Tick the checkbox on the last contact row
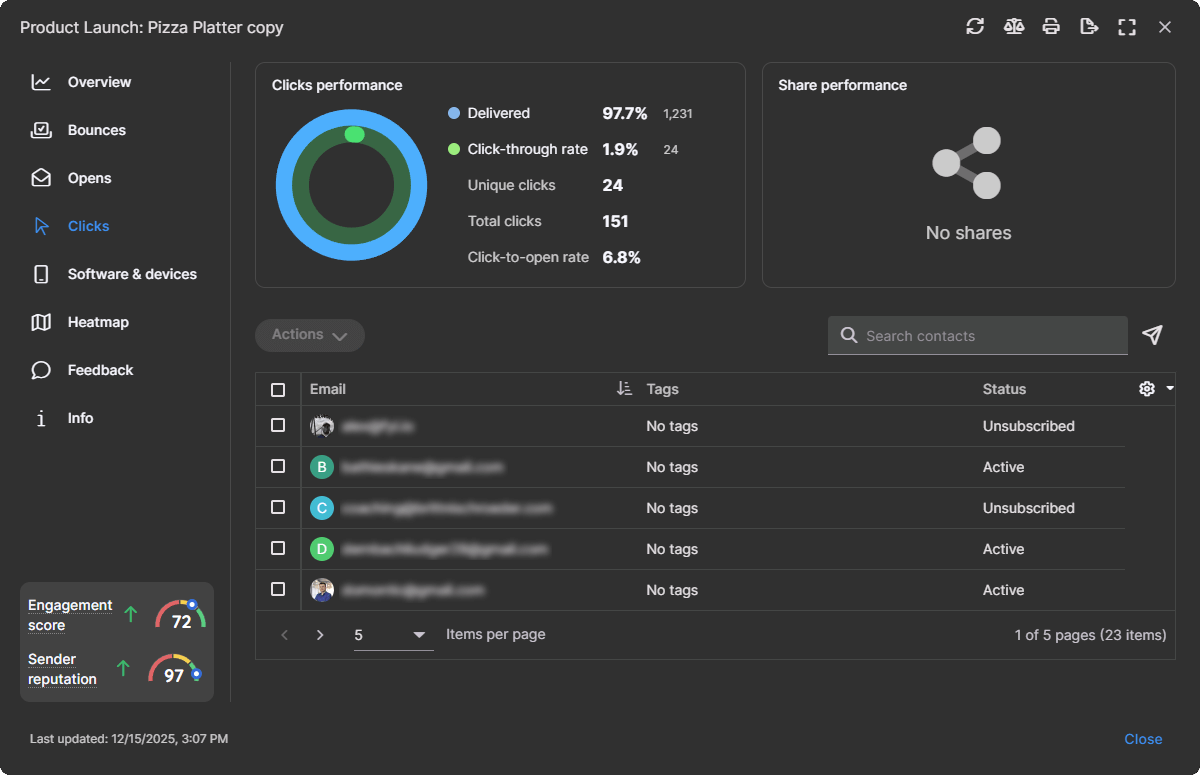Image resolution: width=1200 pixels, height=775 pixels. pos(278,590)
